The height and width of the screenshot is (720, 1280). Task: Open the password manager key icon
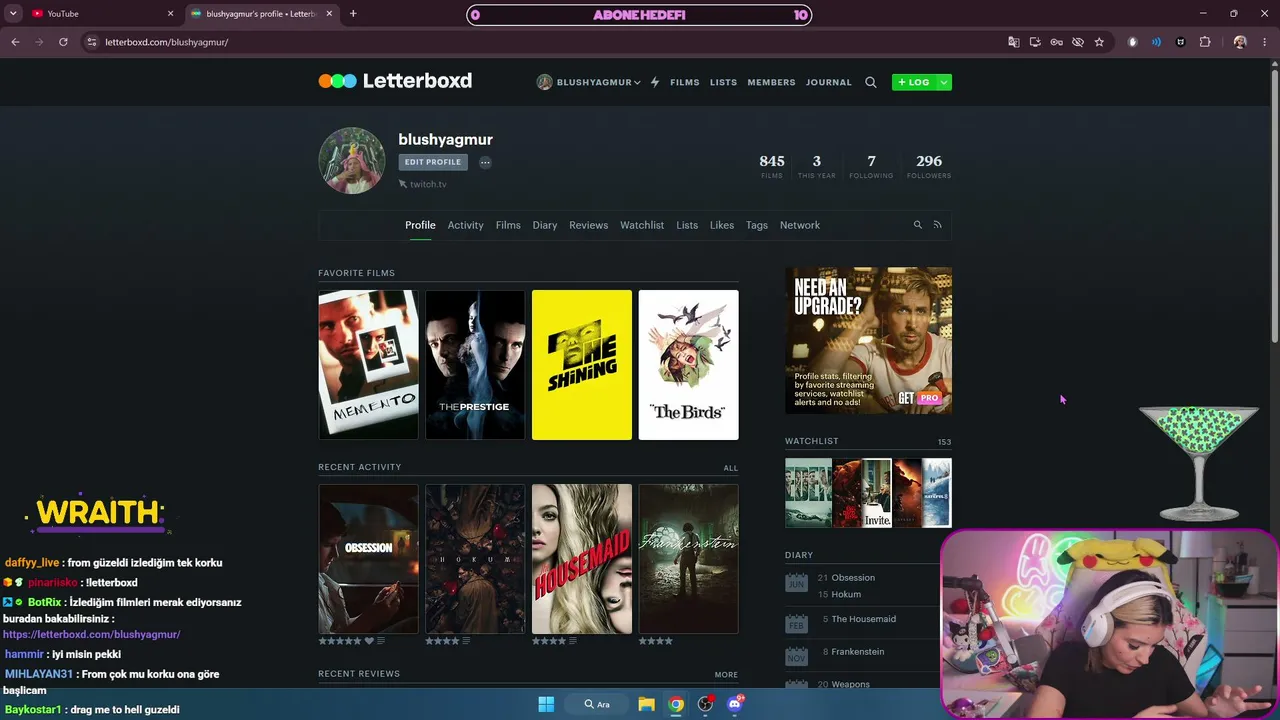coord(1056,42)
